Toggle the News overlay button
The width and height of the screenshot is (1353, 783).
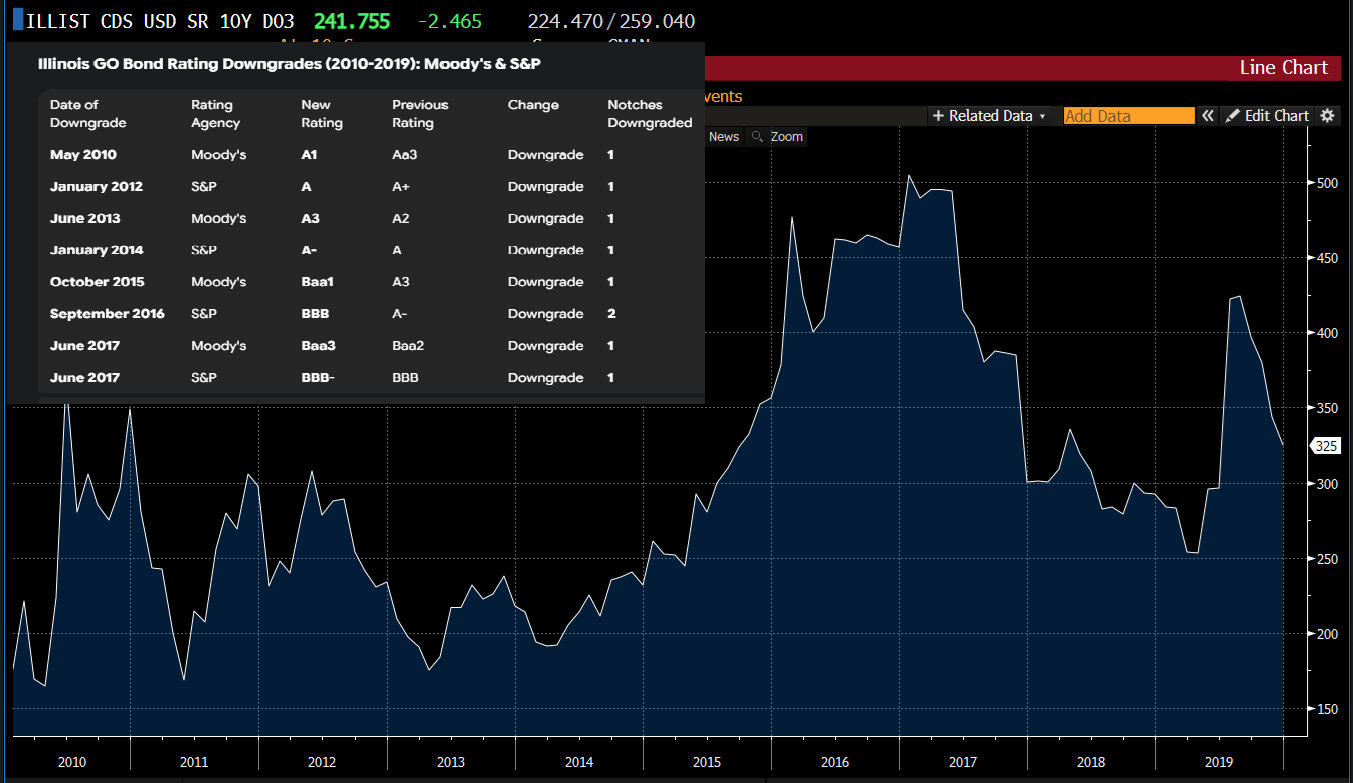[x=723, y=137]
